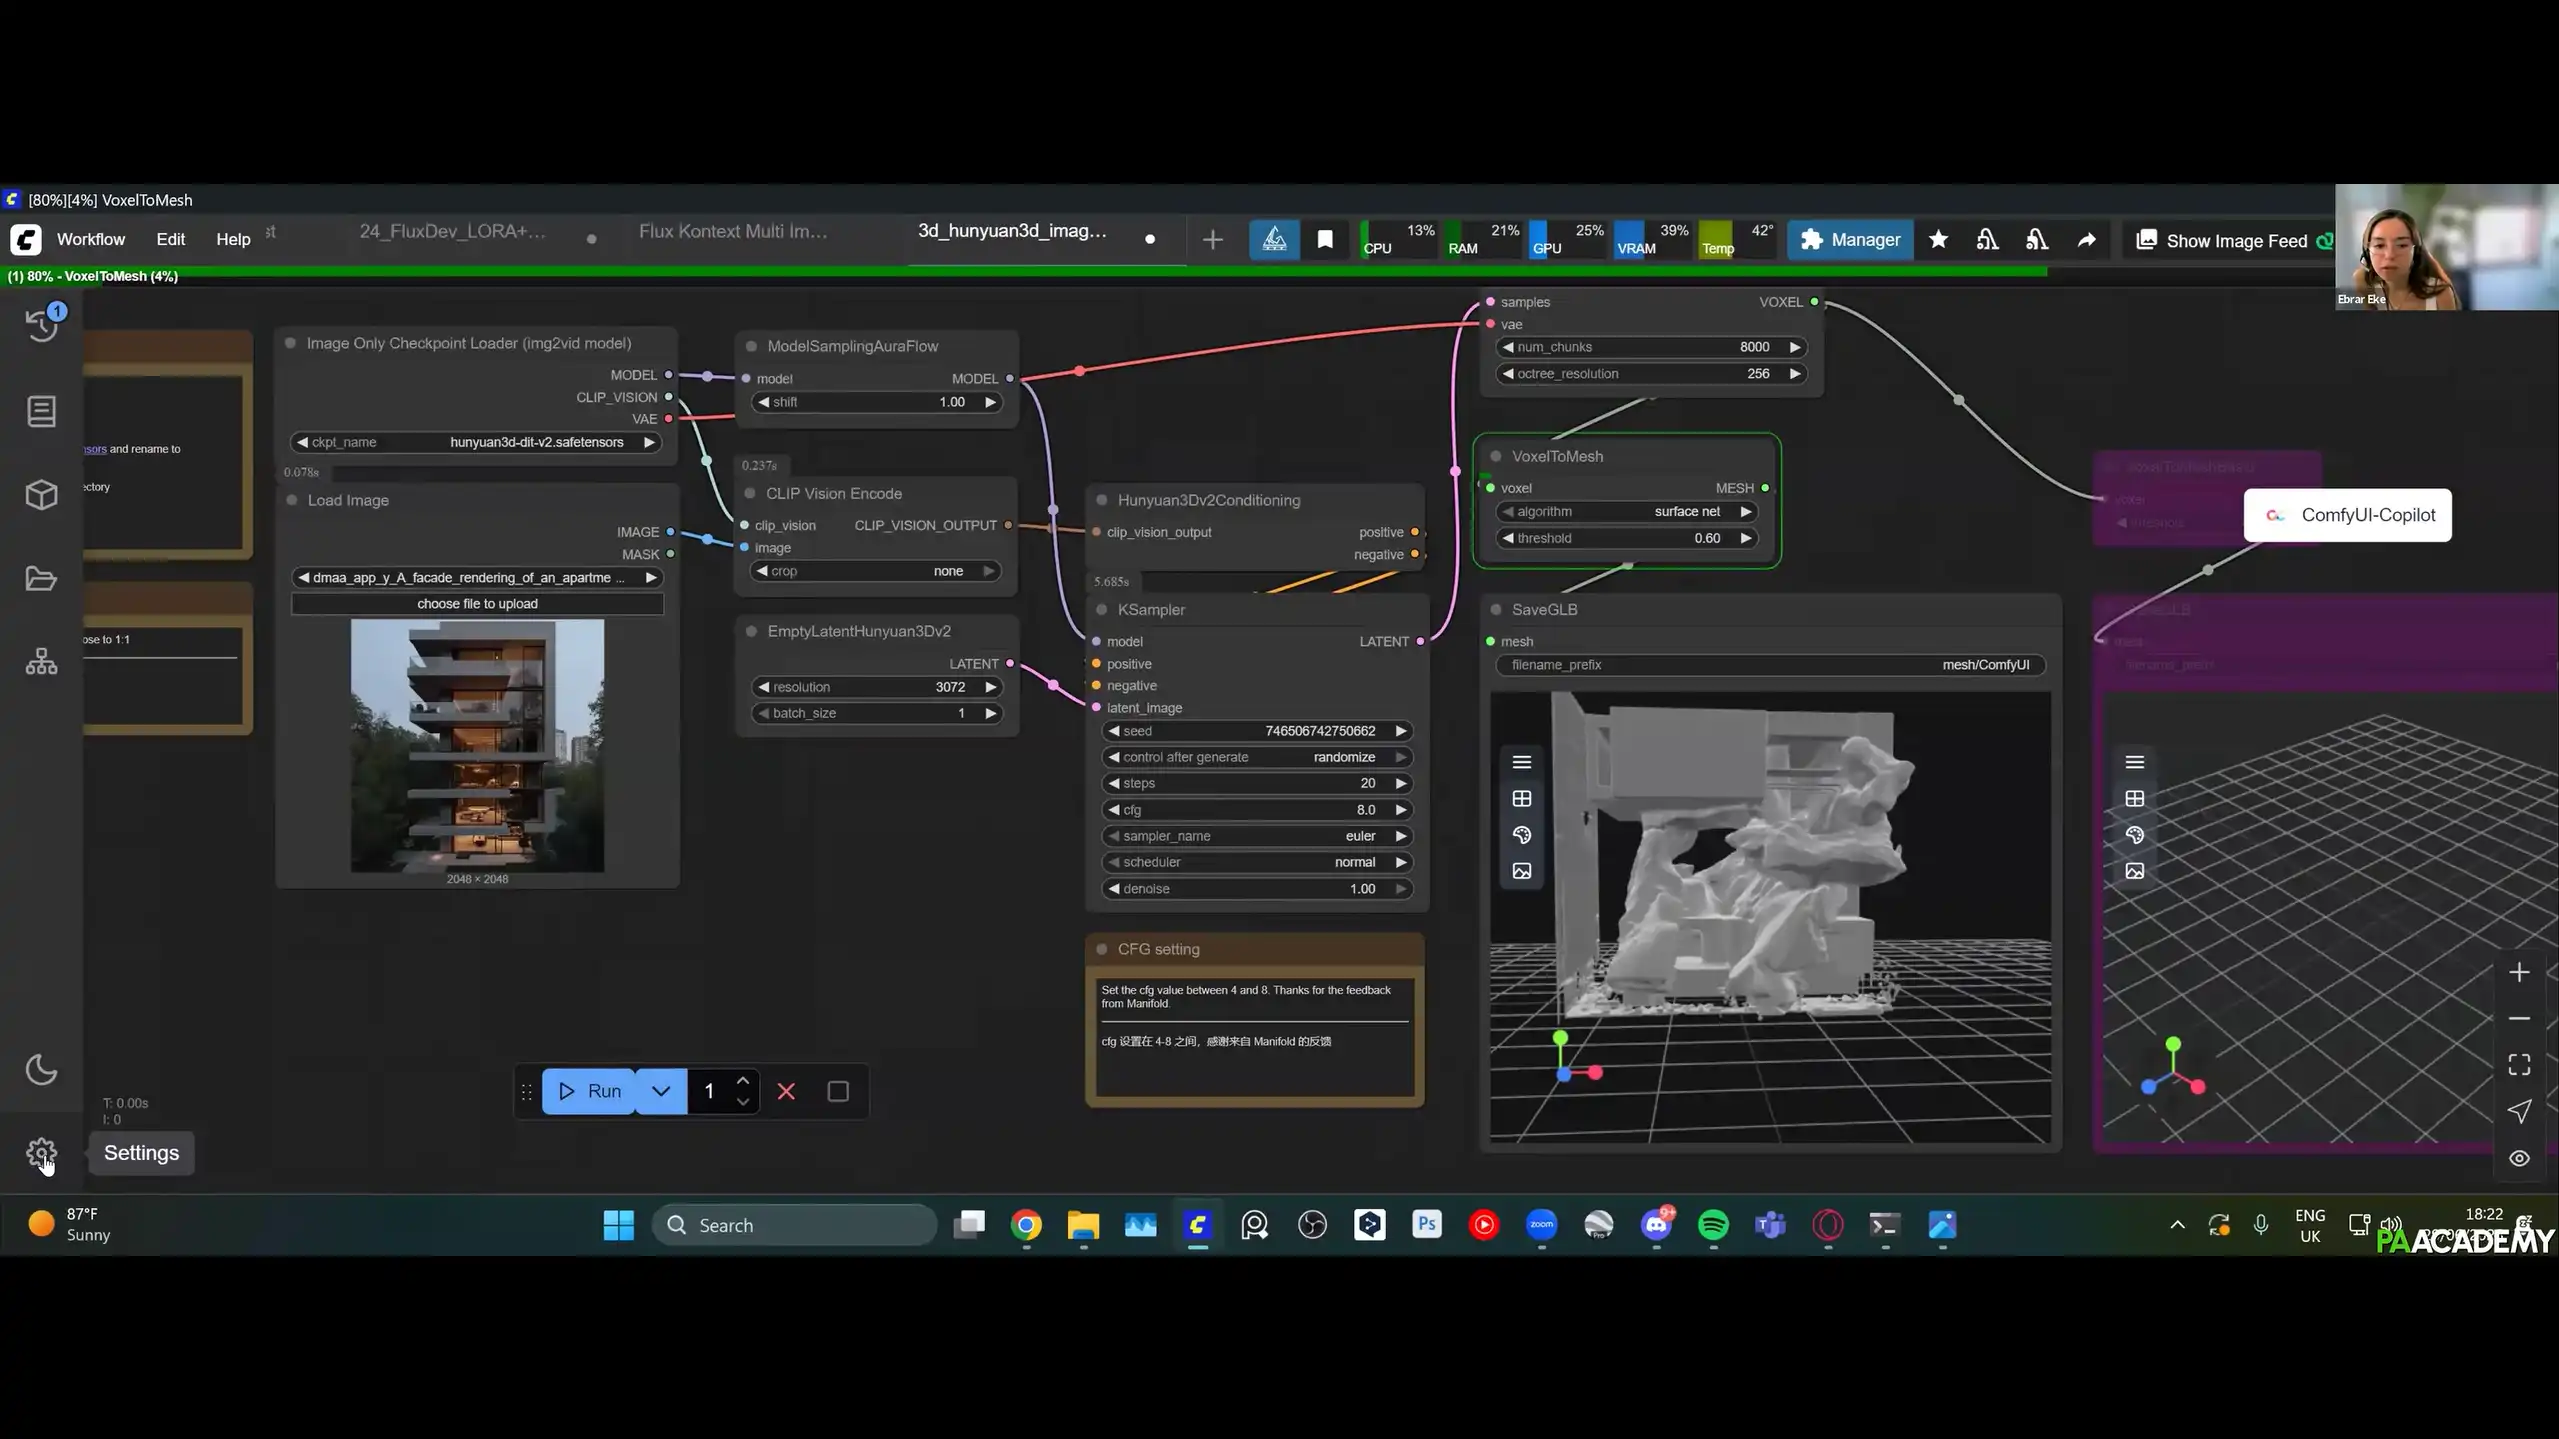Open Settings gear icon
Image resolution: width=2559 pixels, height=1439 pixels.
pos(41,1152)
